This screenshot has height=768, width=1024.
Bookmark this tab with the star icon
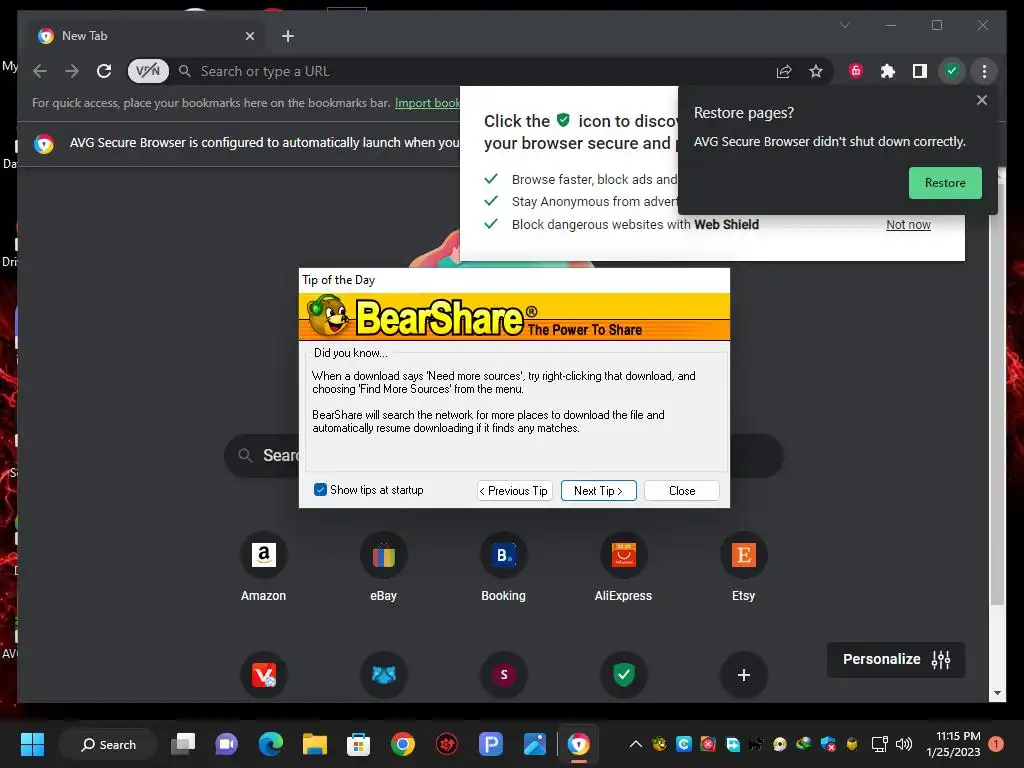tap(816, 71)
